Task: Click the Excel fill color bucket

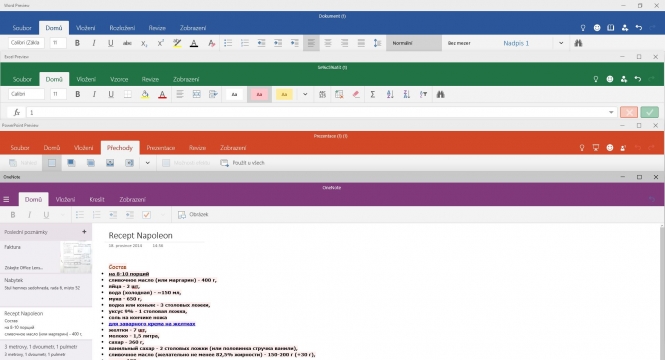Action: pos(145,95)
